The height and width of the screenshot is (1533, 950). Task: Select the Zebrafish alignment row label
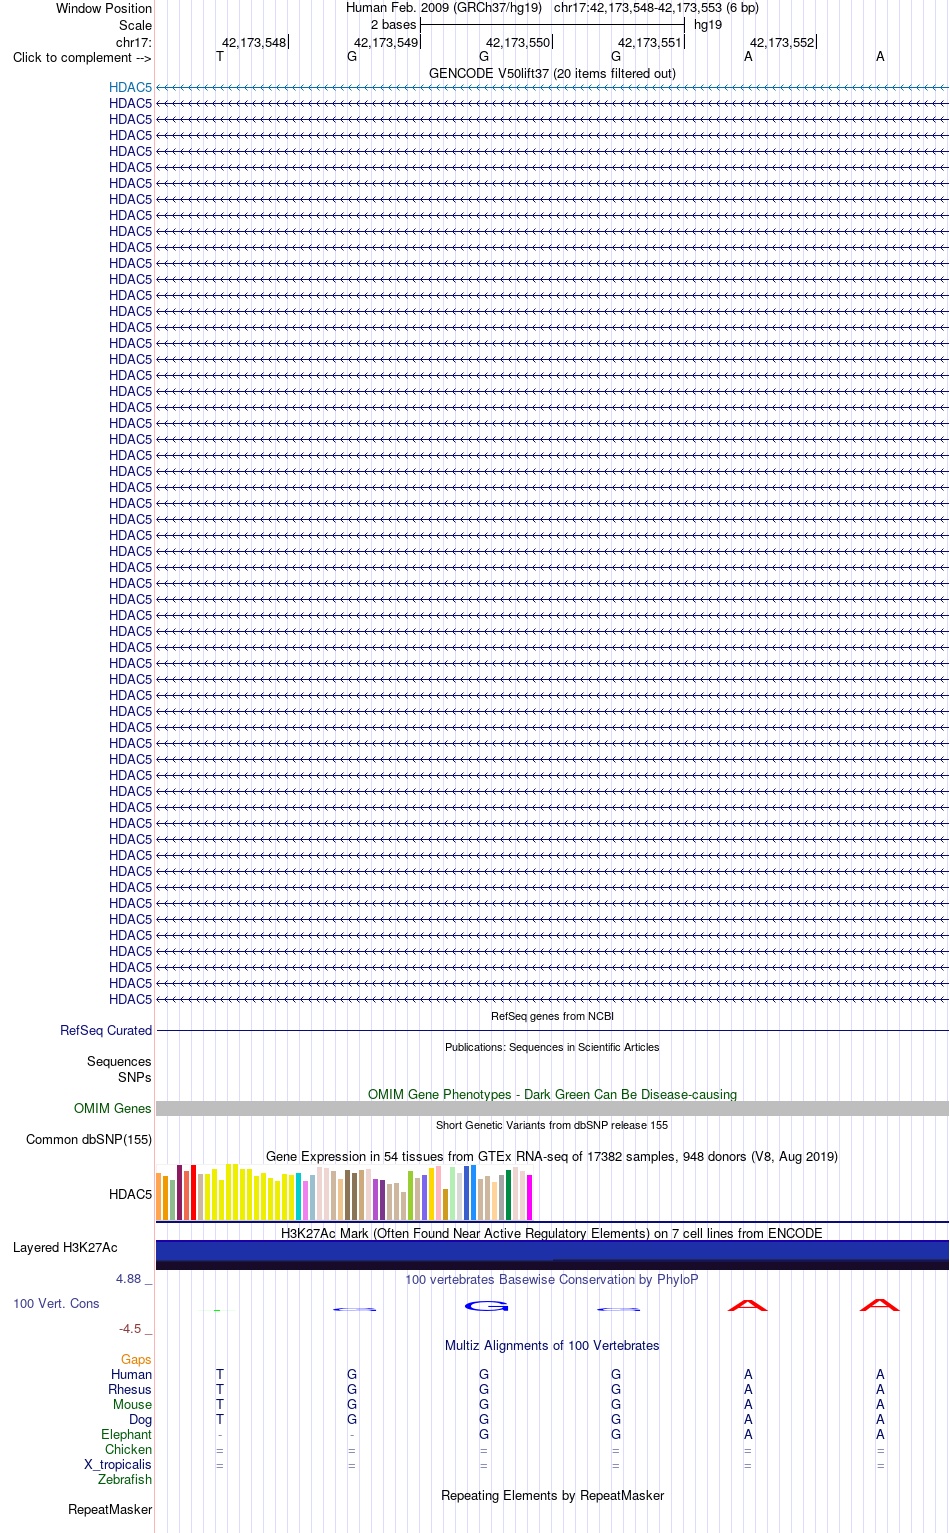pyautogui.click(x=125, y=1479)
